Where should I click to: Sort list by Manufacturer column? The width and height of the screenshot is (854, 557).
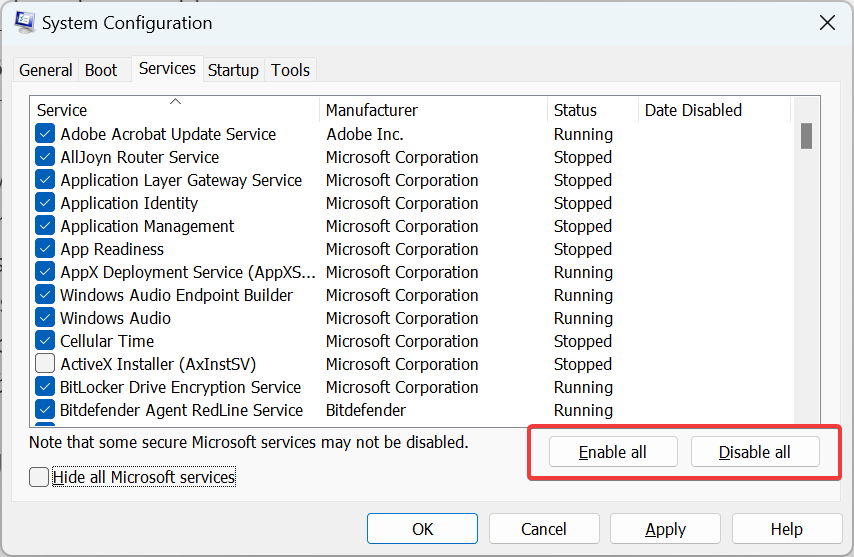(x=433, y=110)
